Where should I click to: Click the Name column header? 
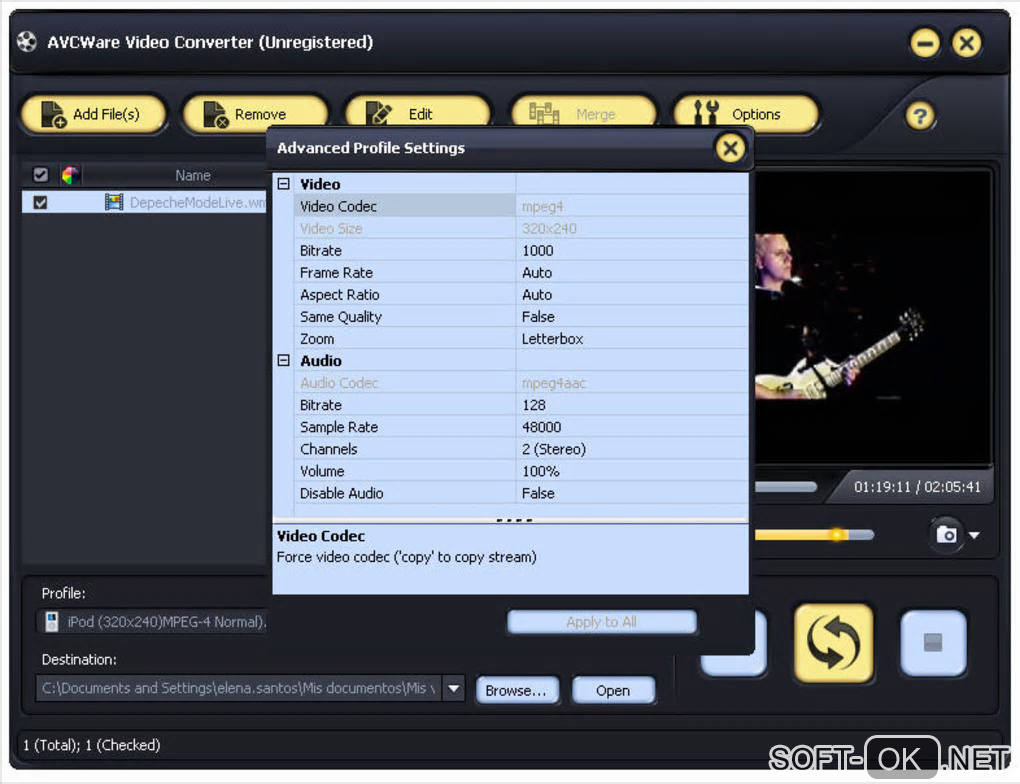193,175
